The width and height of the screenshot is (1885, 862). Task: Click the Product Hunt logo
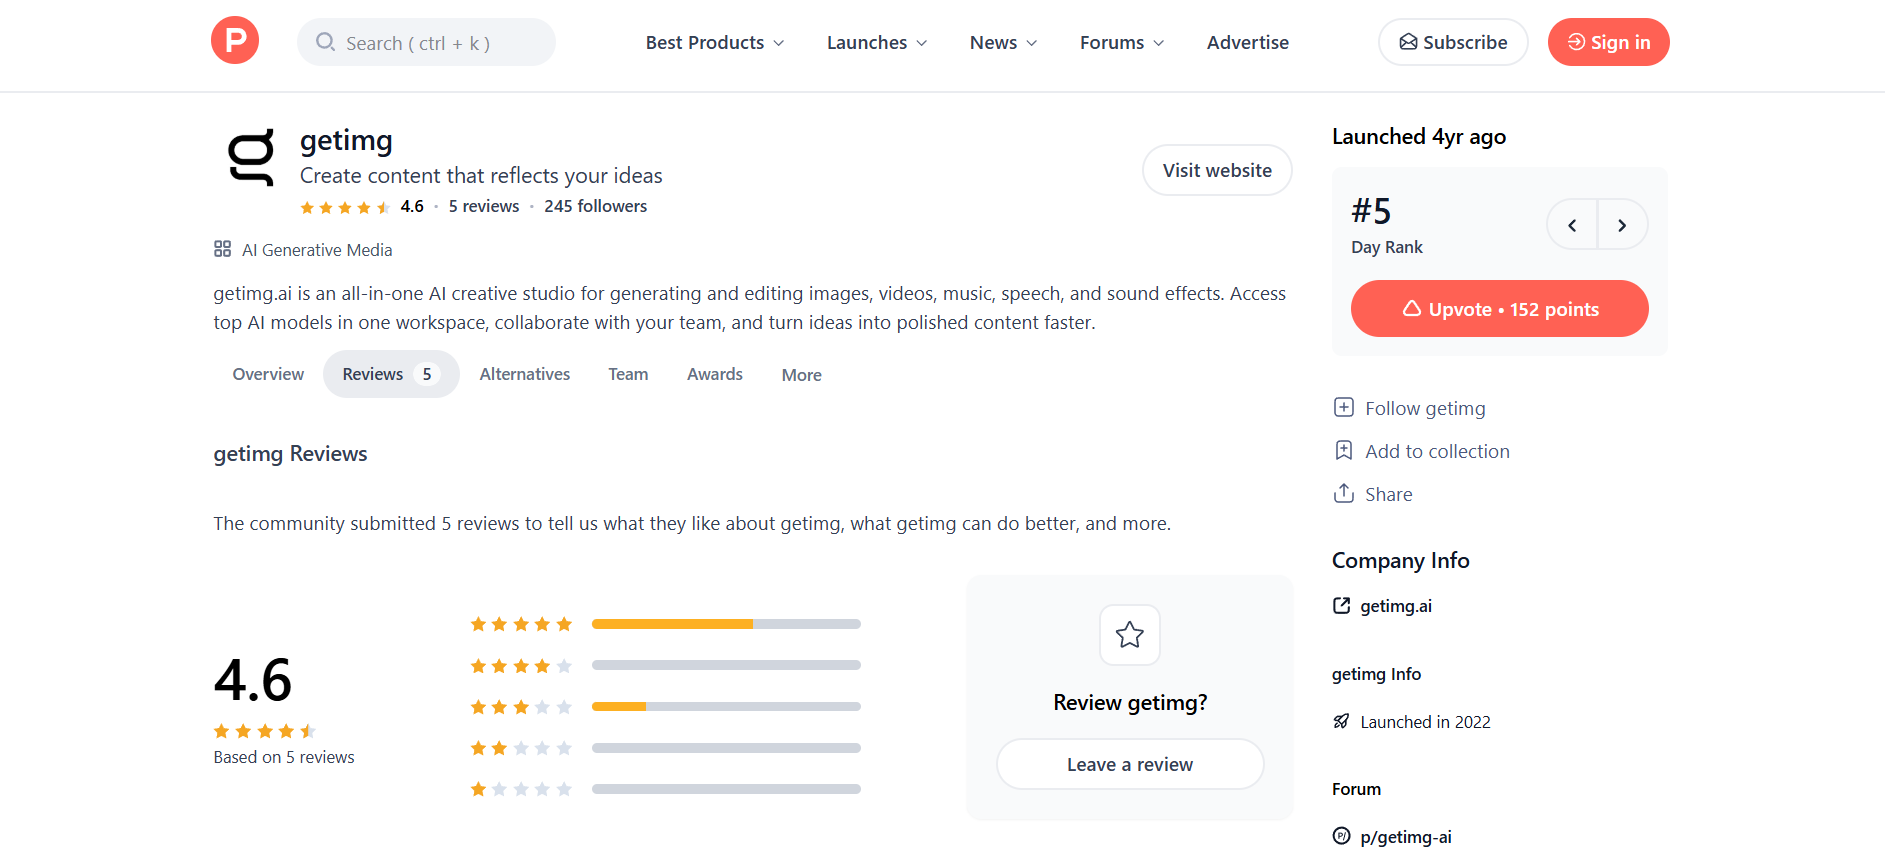click(x=235, y=41)
